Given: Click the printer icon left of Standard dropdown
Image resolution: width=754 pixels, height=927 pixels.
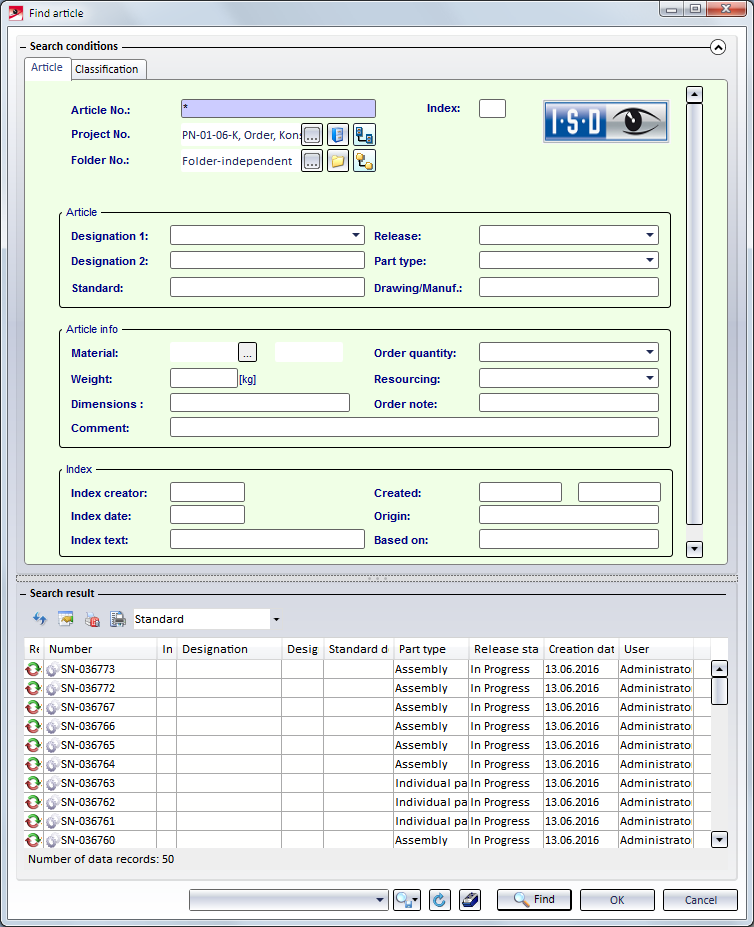Looking at the screenshot, I should point(117,620).
